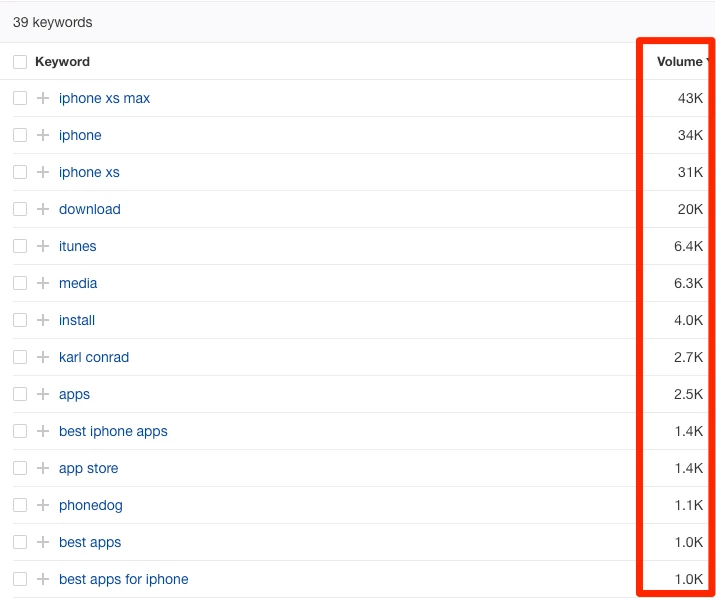The height and width of the screenshot is (598, 716).
Task: Click the plus icon in first 1.0K row
Action: pyautogui.click(x=43, y=542)
